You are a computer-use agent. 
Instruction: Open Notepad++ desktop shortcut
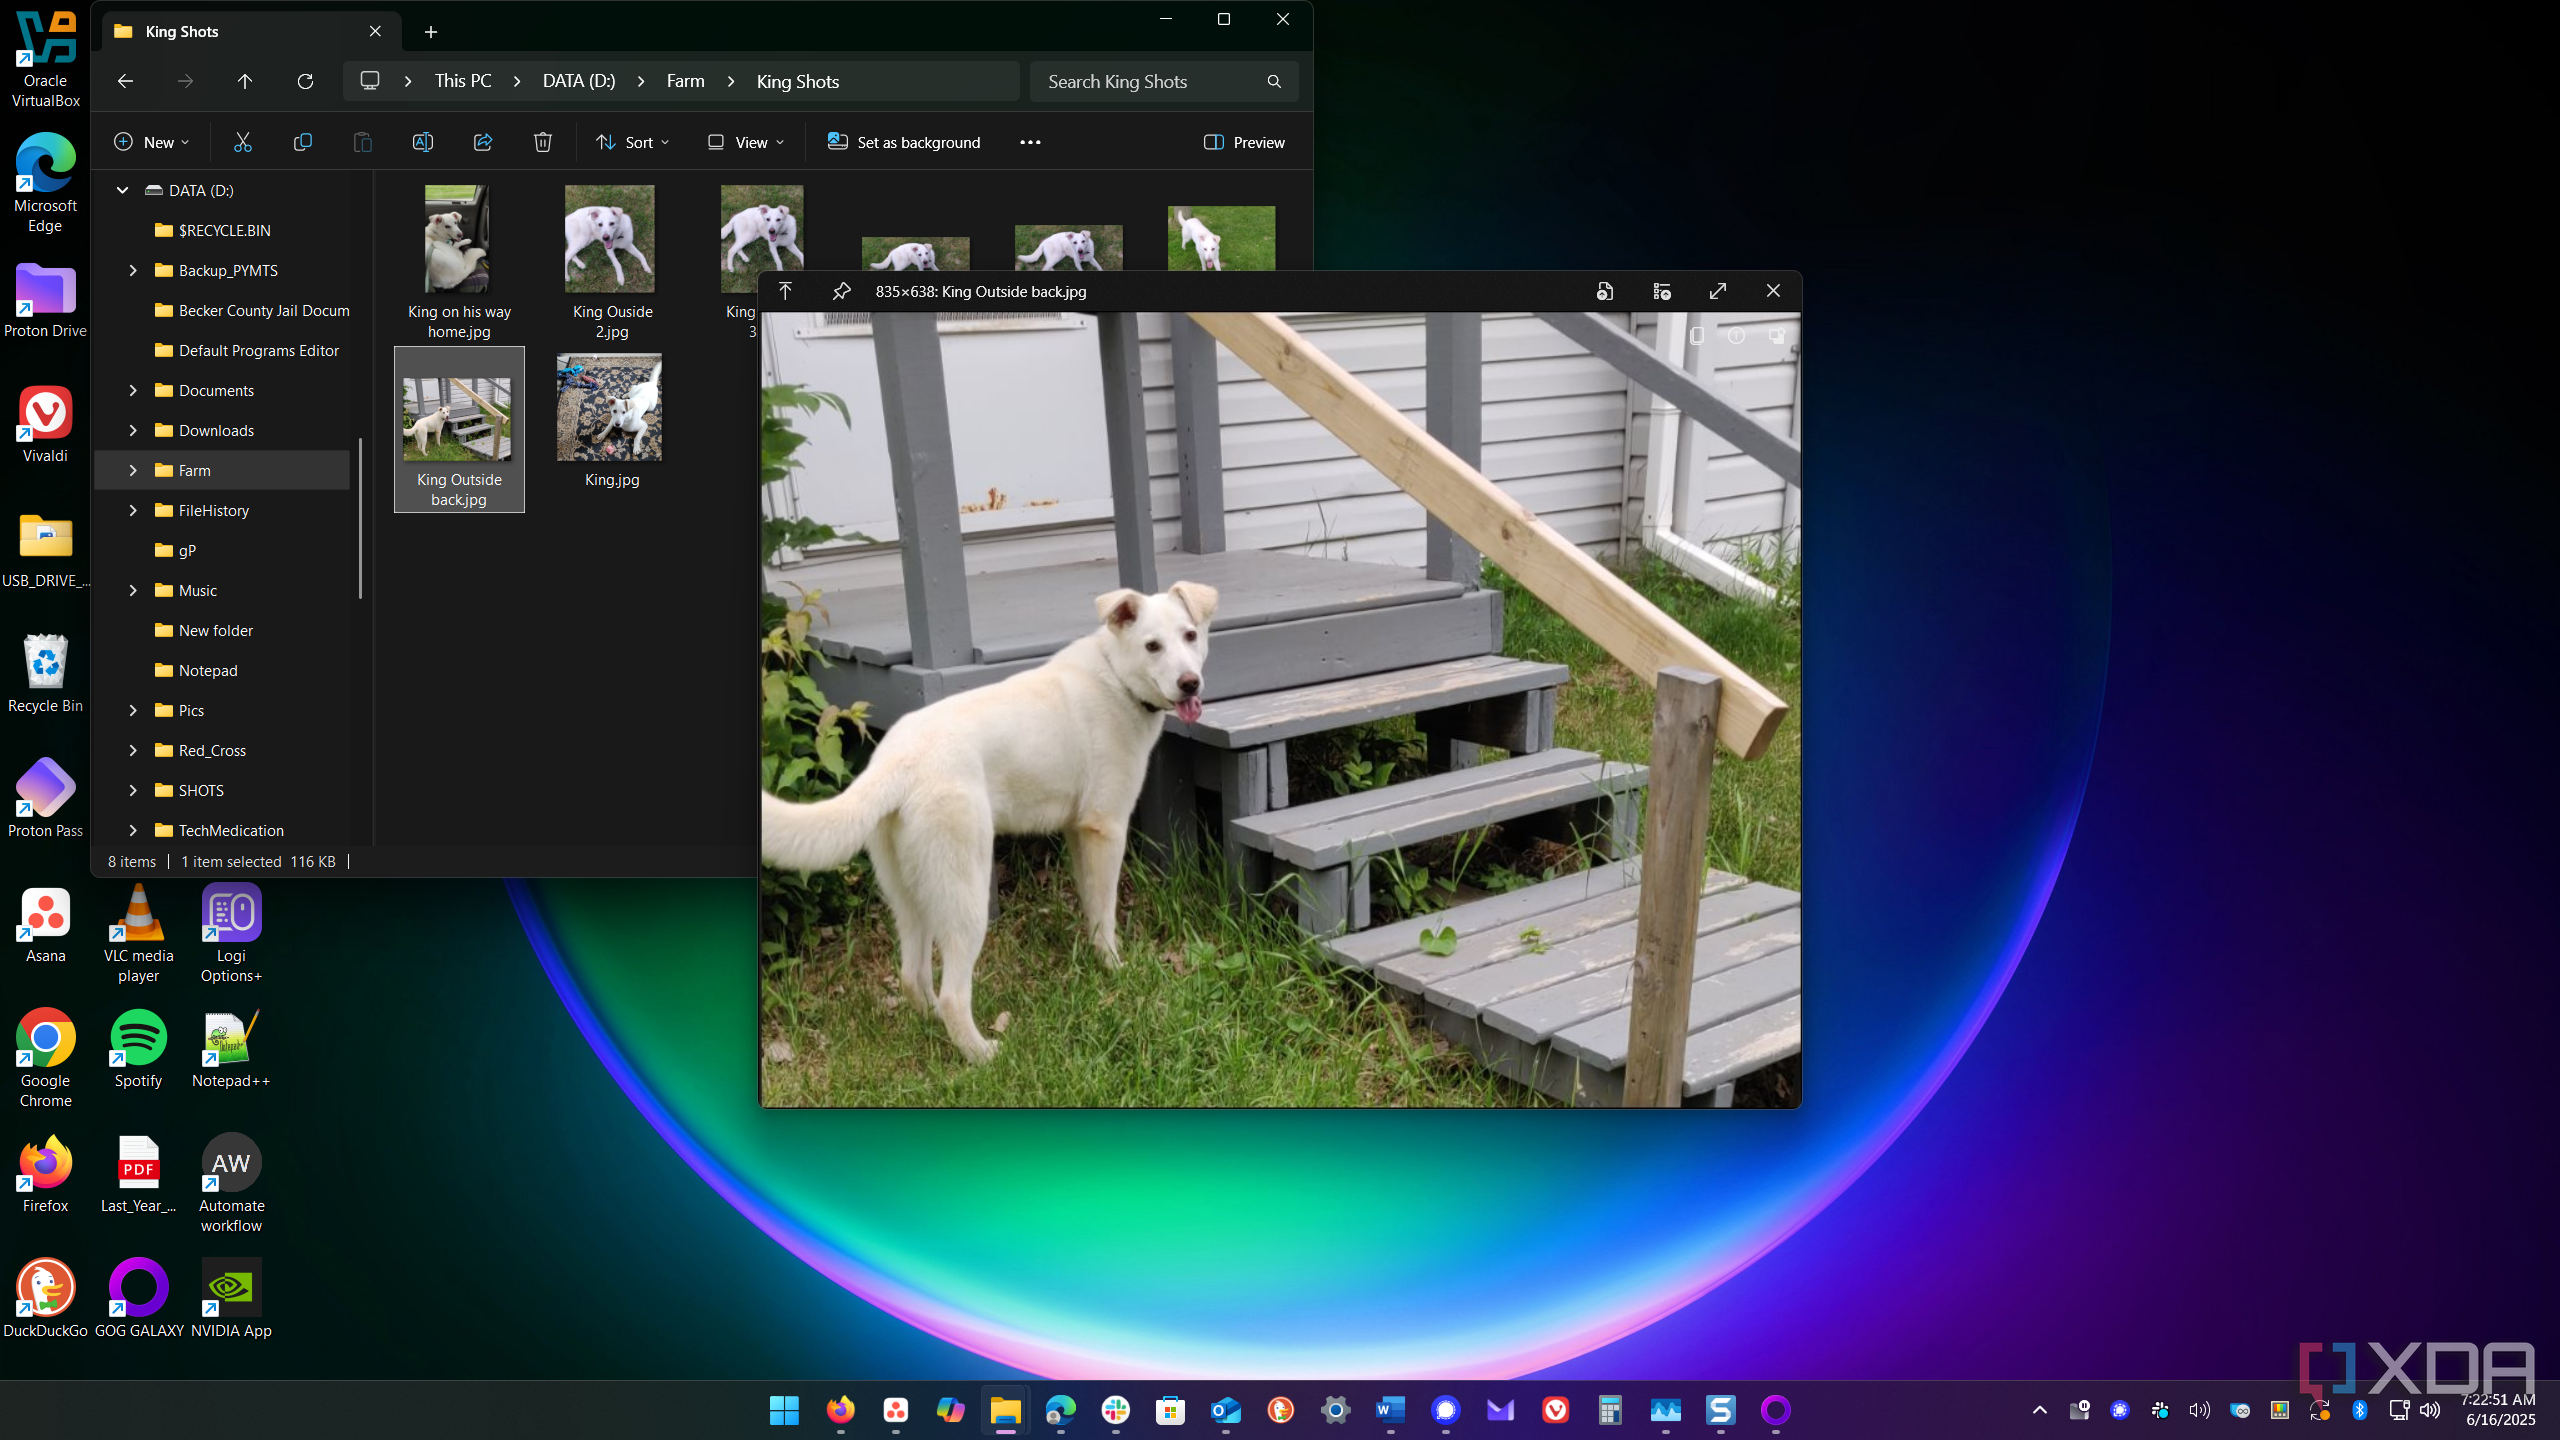point(231,1050)
